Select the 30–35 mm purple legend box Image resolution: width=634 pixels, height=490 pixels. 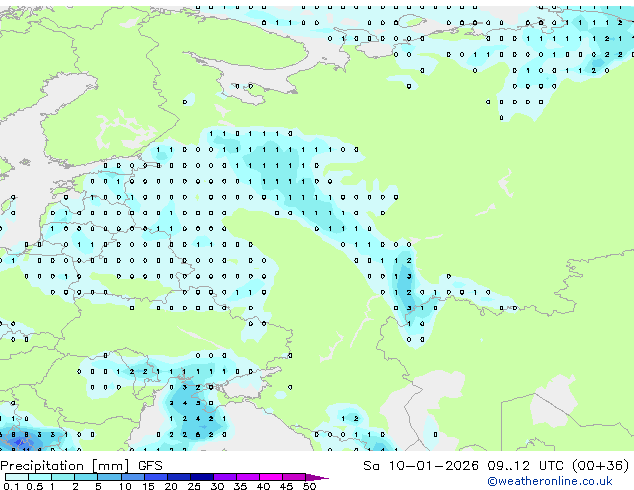[x=225, y=477]
